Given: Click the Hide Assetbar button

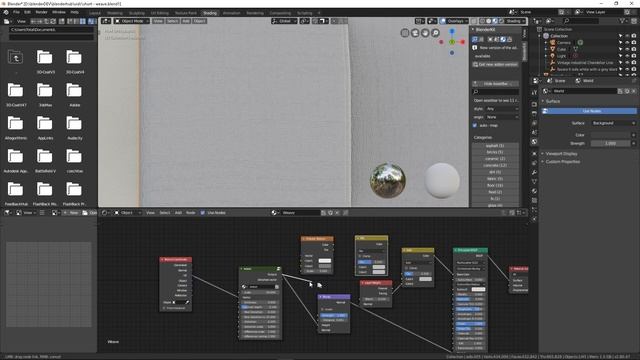Looking at the screenshot, I should pyautogui.click(x=496, y=84).
